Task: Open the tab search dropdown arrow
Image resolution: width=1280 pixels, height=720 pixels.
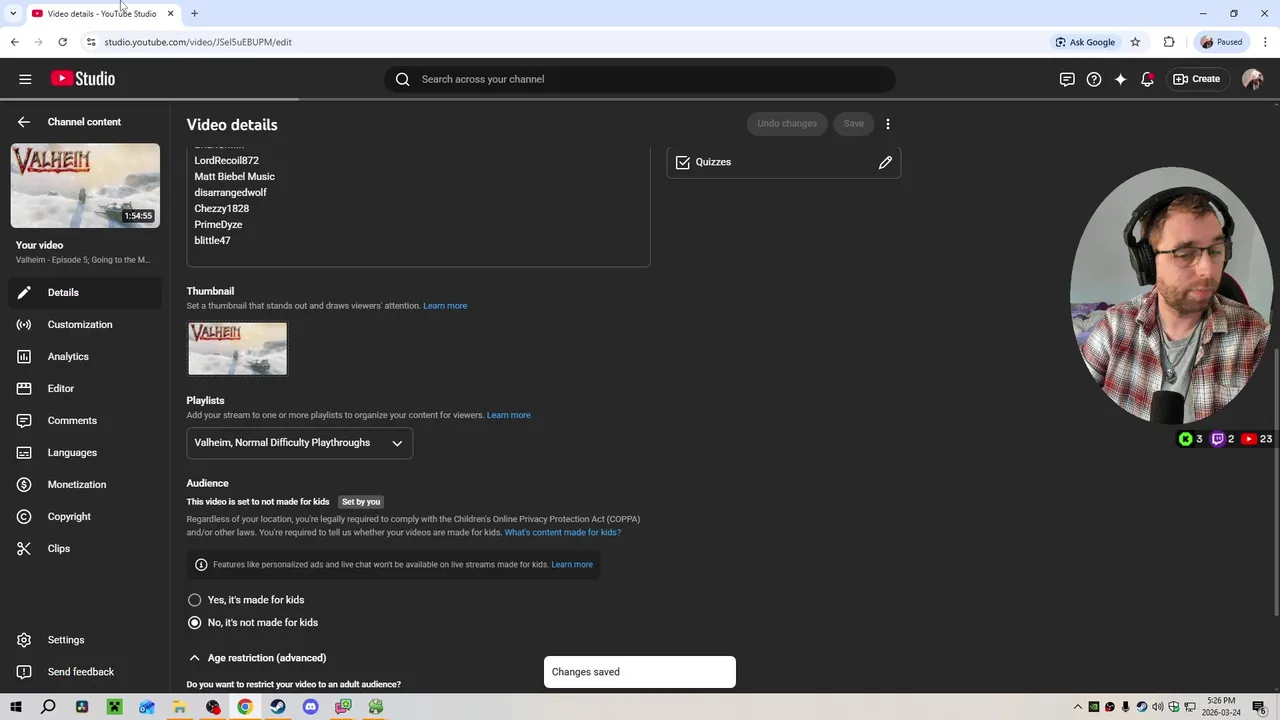Action: (13, 14)
